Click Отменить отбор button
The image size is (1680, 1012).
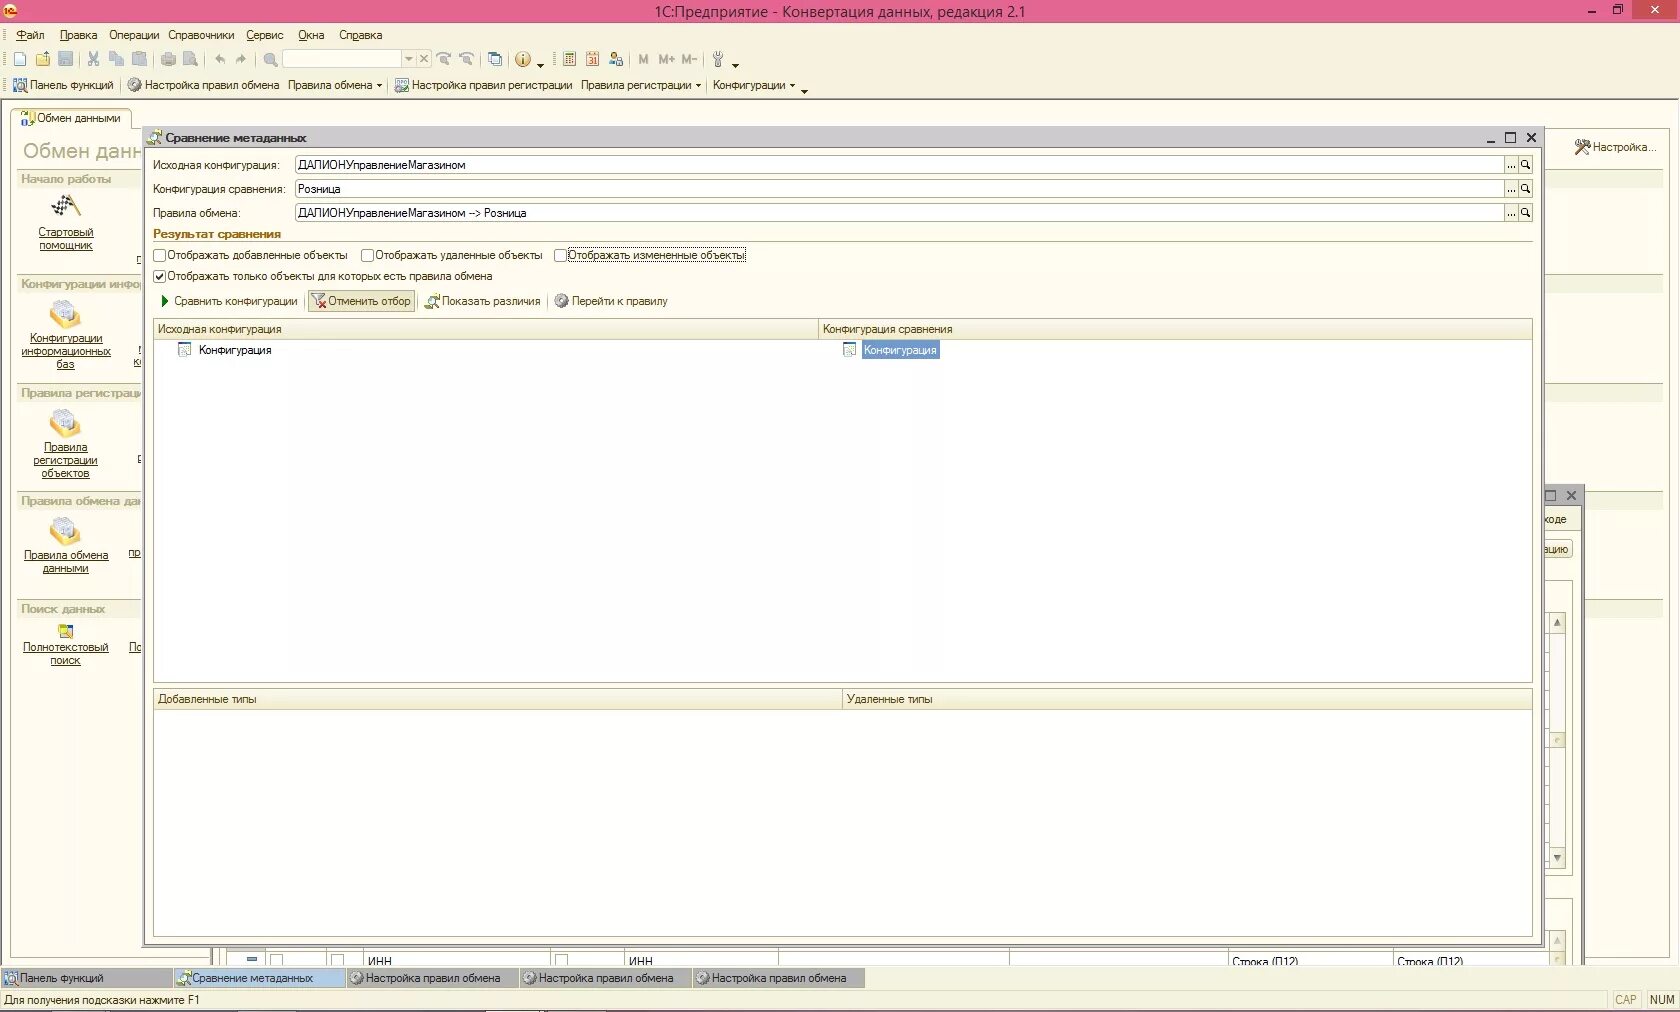tap(361, 301)
